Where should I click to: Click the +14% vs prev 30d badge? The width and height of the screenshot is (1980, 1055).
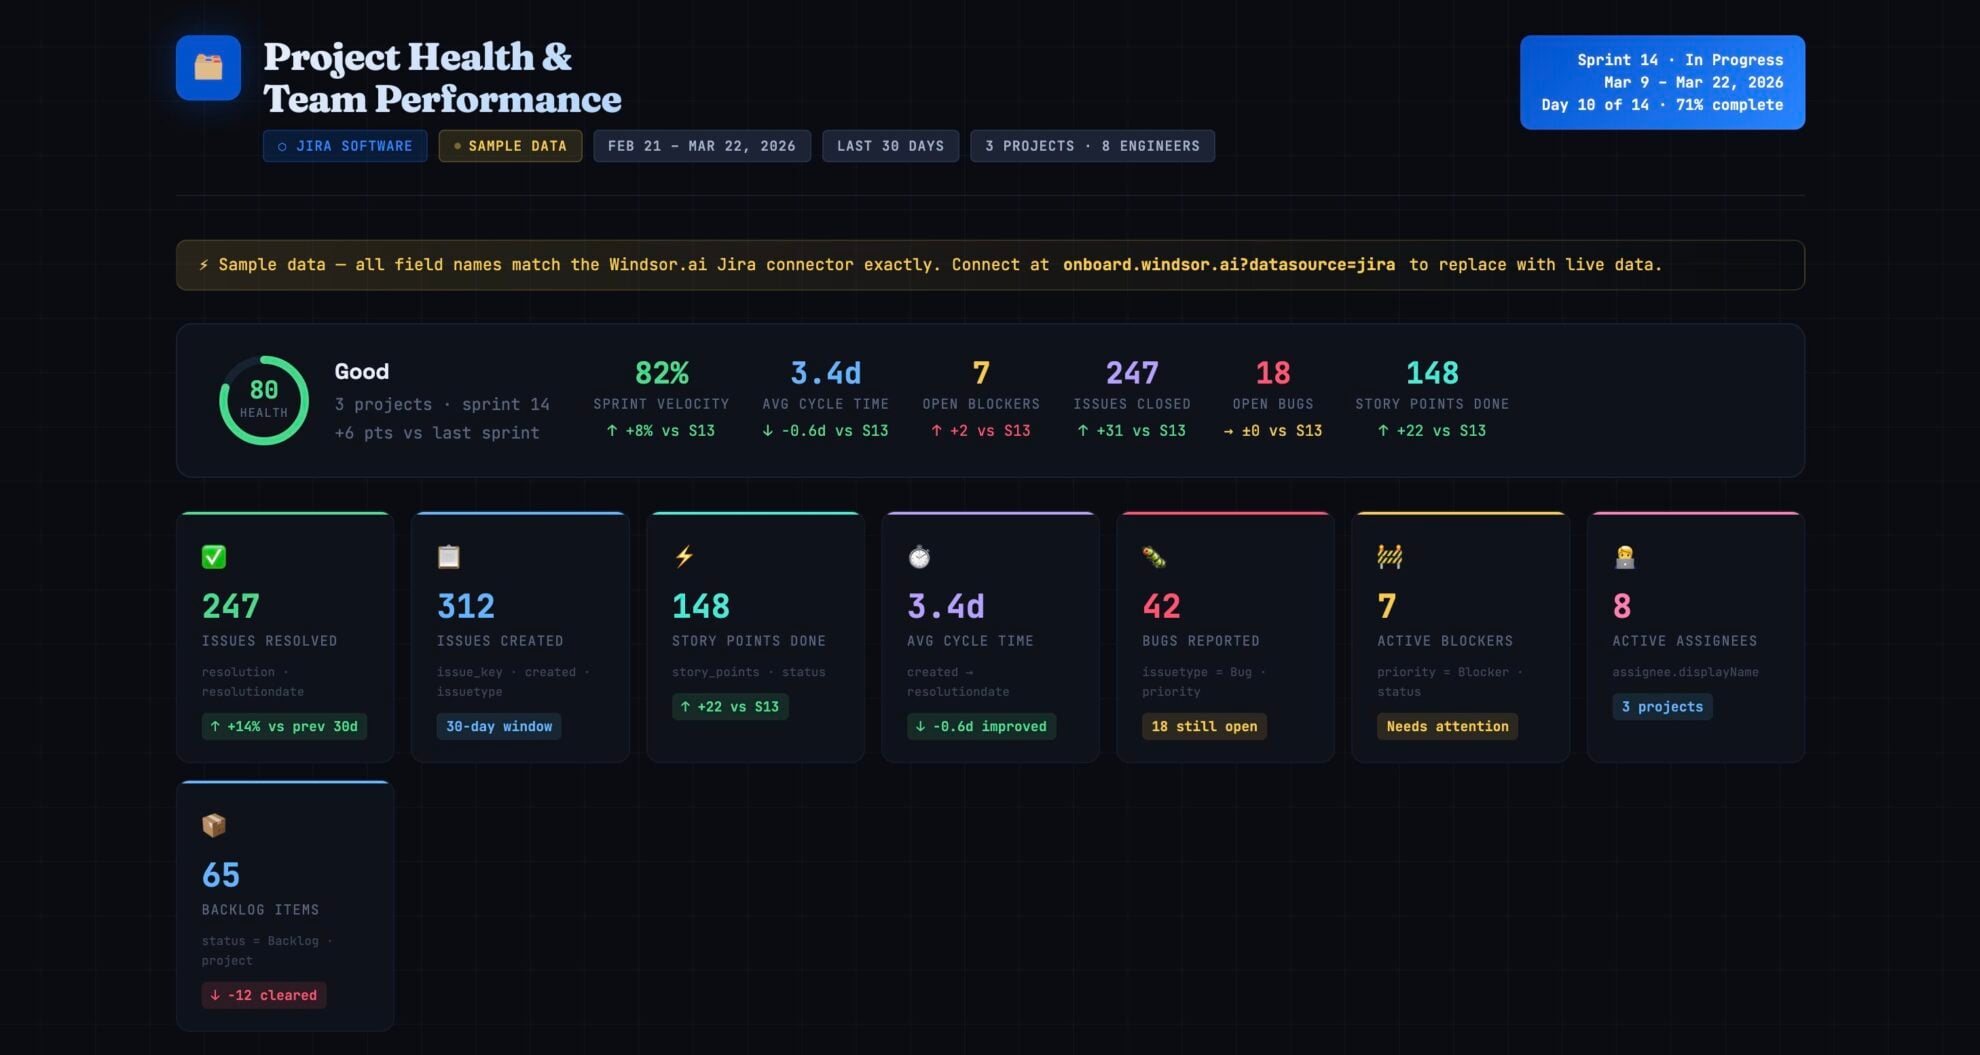284,727
